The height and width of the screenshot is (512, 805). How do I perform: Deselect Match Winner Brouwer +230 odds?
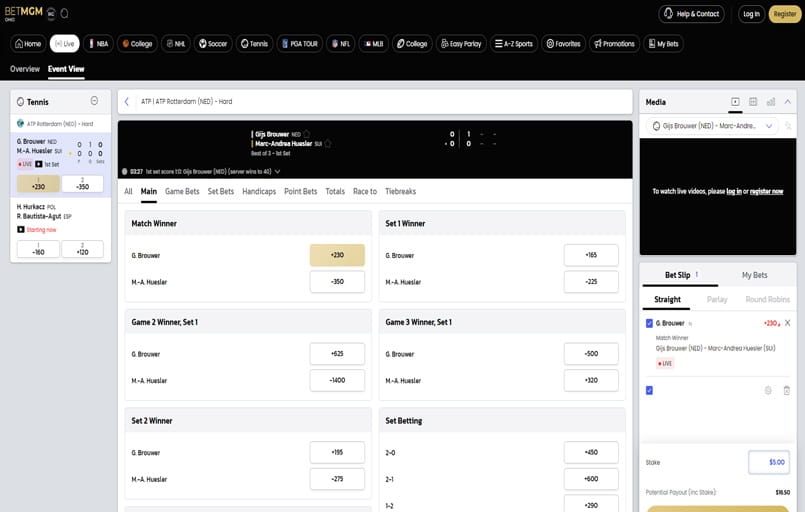tap(337, 255)
